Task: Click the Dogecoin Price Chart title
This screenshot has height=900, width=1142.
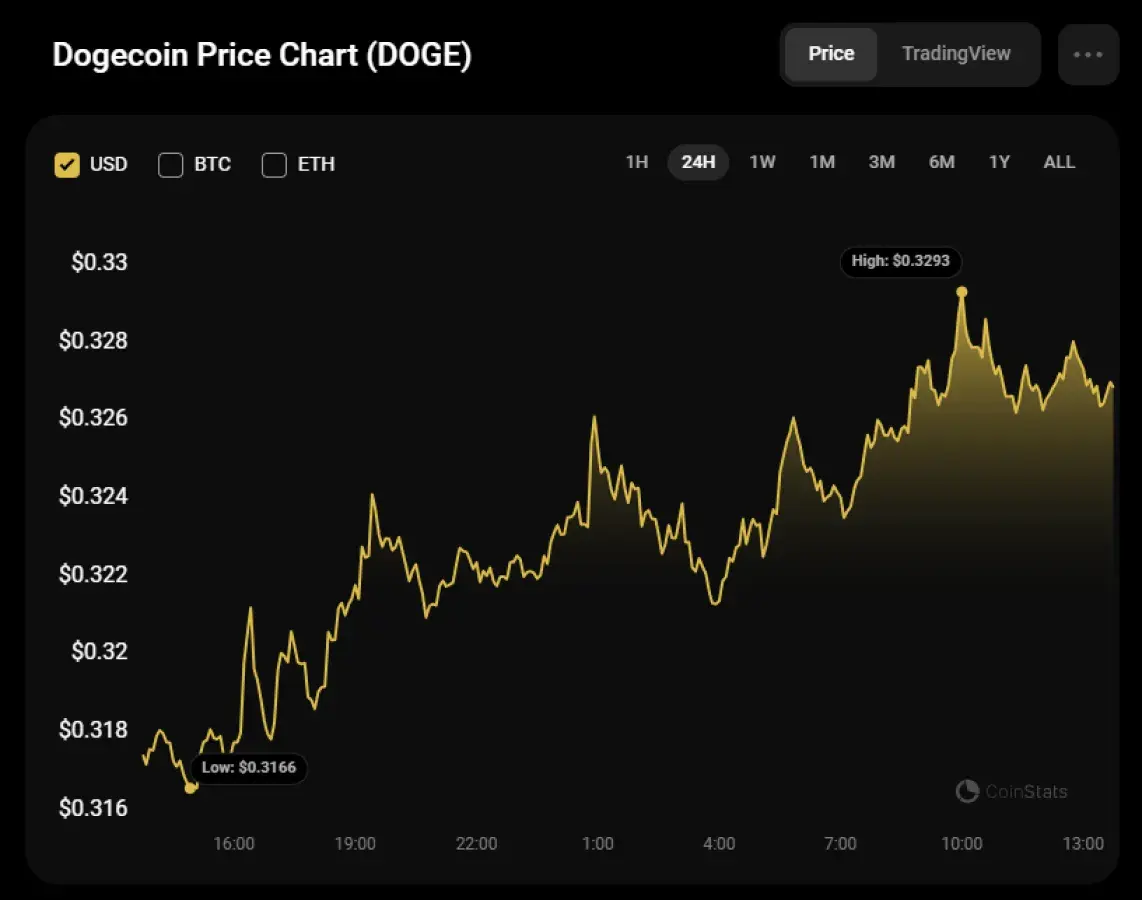Action: (x=262, y=55)
